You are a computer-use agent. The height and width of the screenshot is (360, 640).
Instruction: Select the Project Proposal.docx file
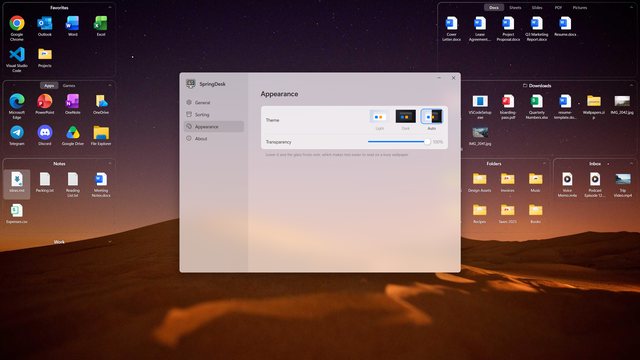point(508,28)
